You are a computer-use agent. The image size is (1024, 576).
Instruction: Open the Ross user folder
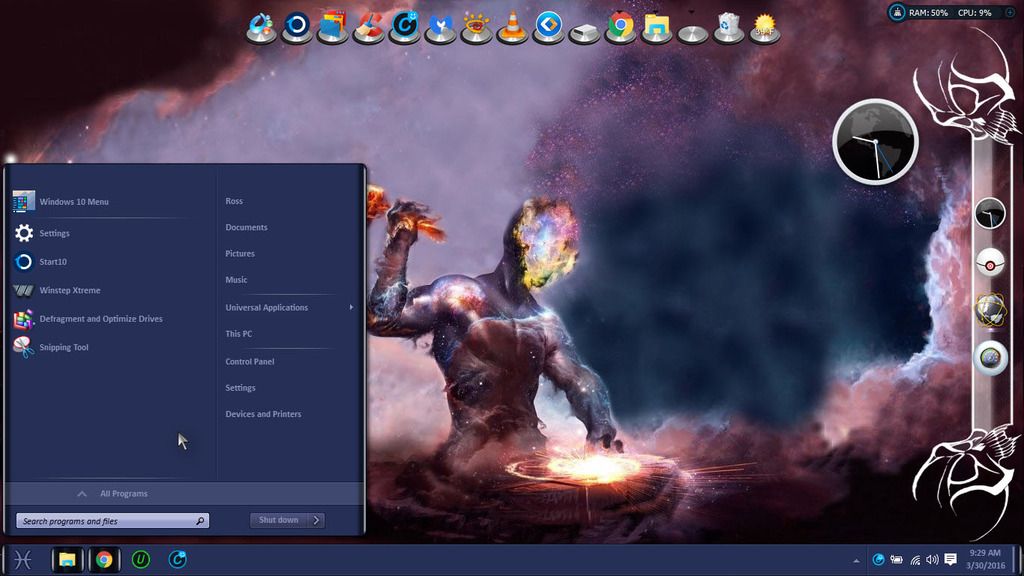point(234,201)
